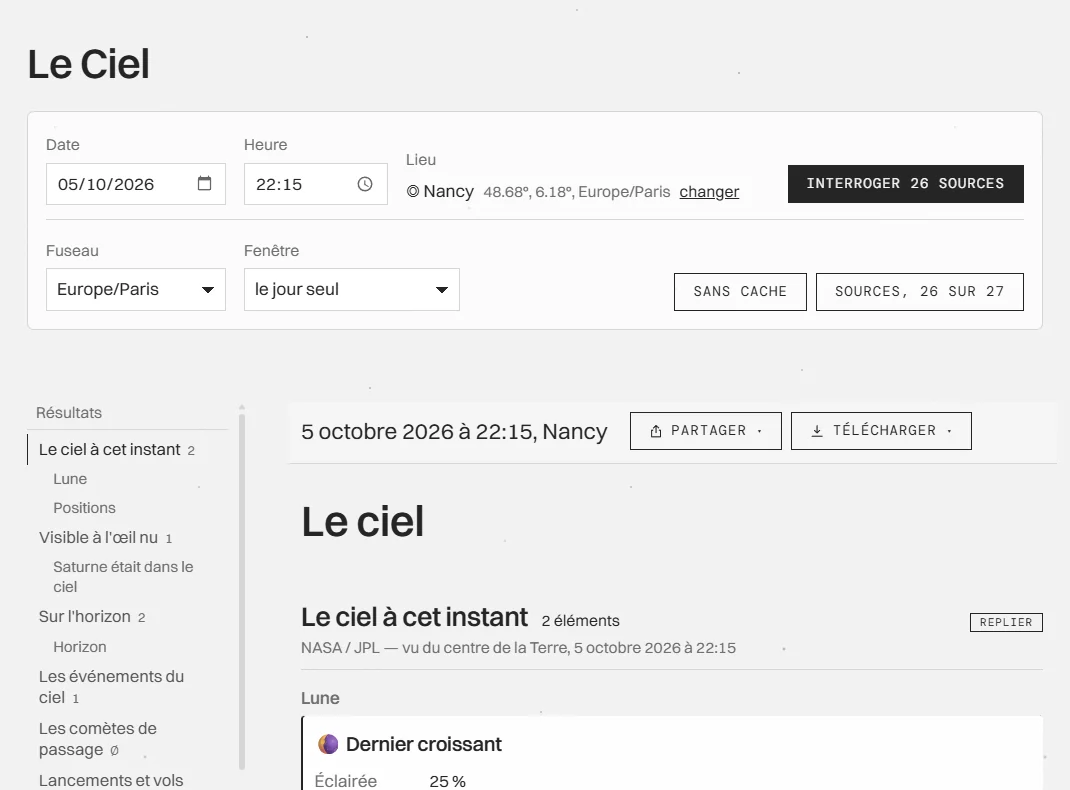Click the '2 éléments' count label
This screenshot has width=1070, height=790.
pyautogui.click(x=581, y=621)
